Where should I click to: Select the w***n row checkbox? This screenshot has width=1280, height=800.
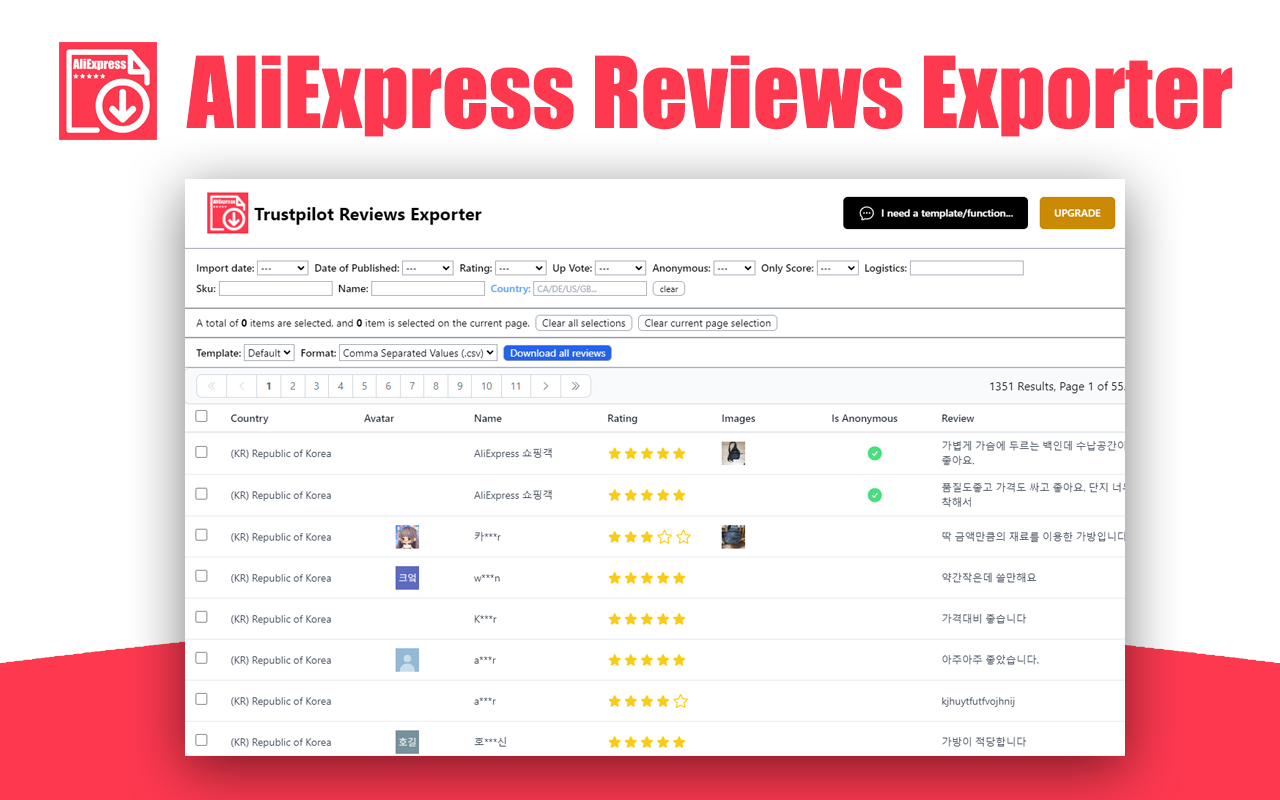pyautogui.click(x=201, y=576)
